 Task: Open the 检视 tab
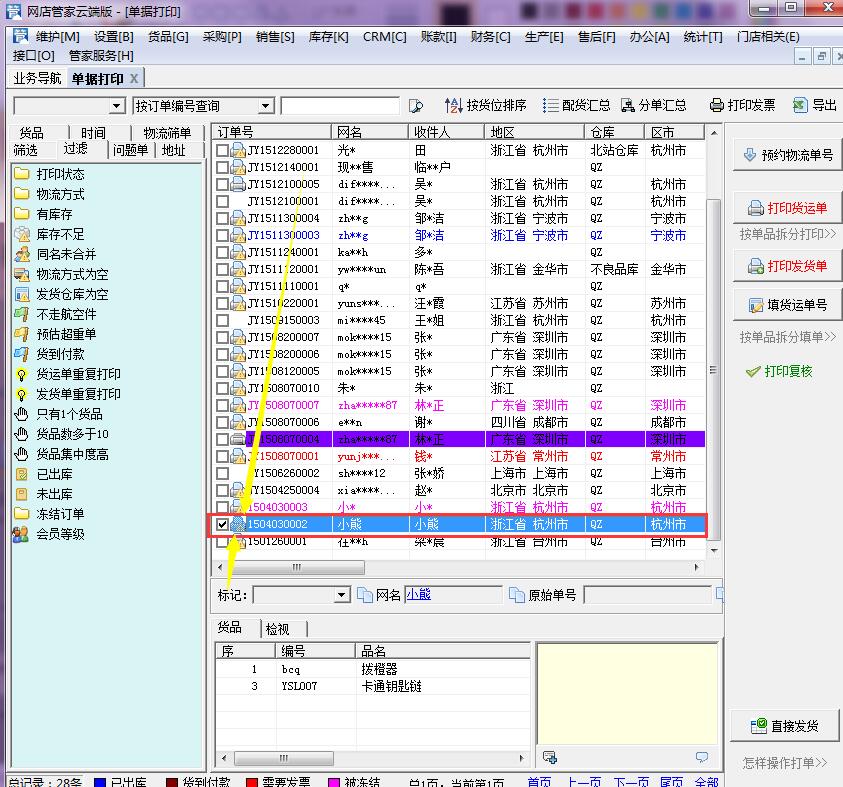[277, 629]
